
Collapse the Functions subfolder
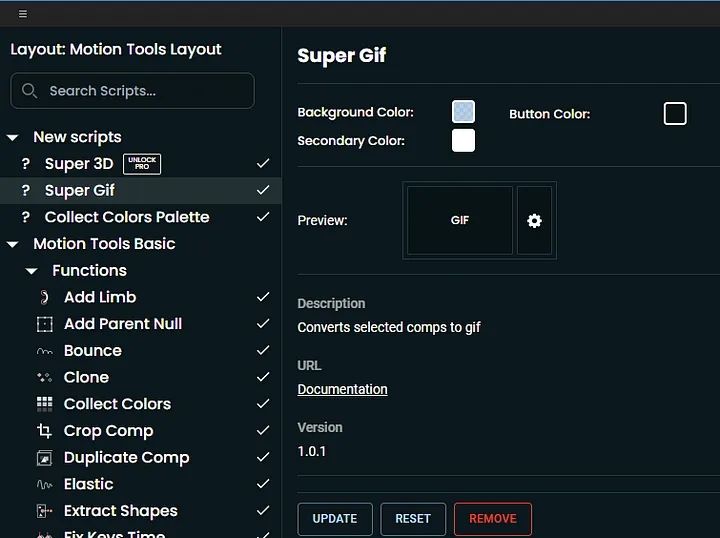32,271
